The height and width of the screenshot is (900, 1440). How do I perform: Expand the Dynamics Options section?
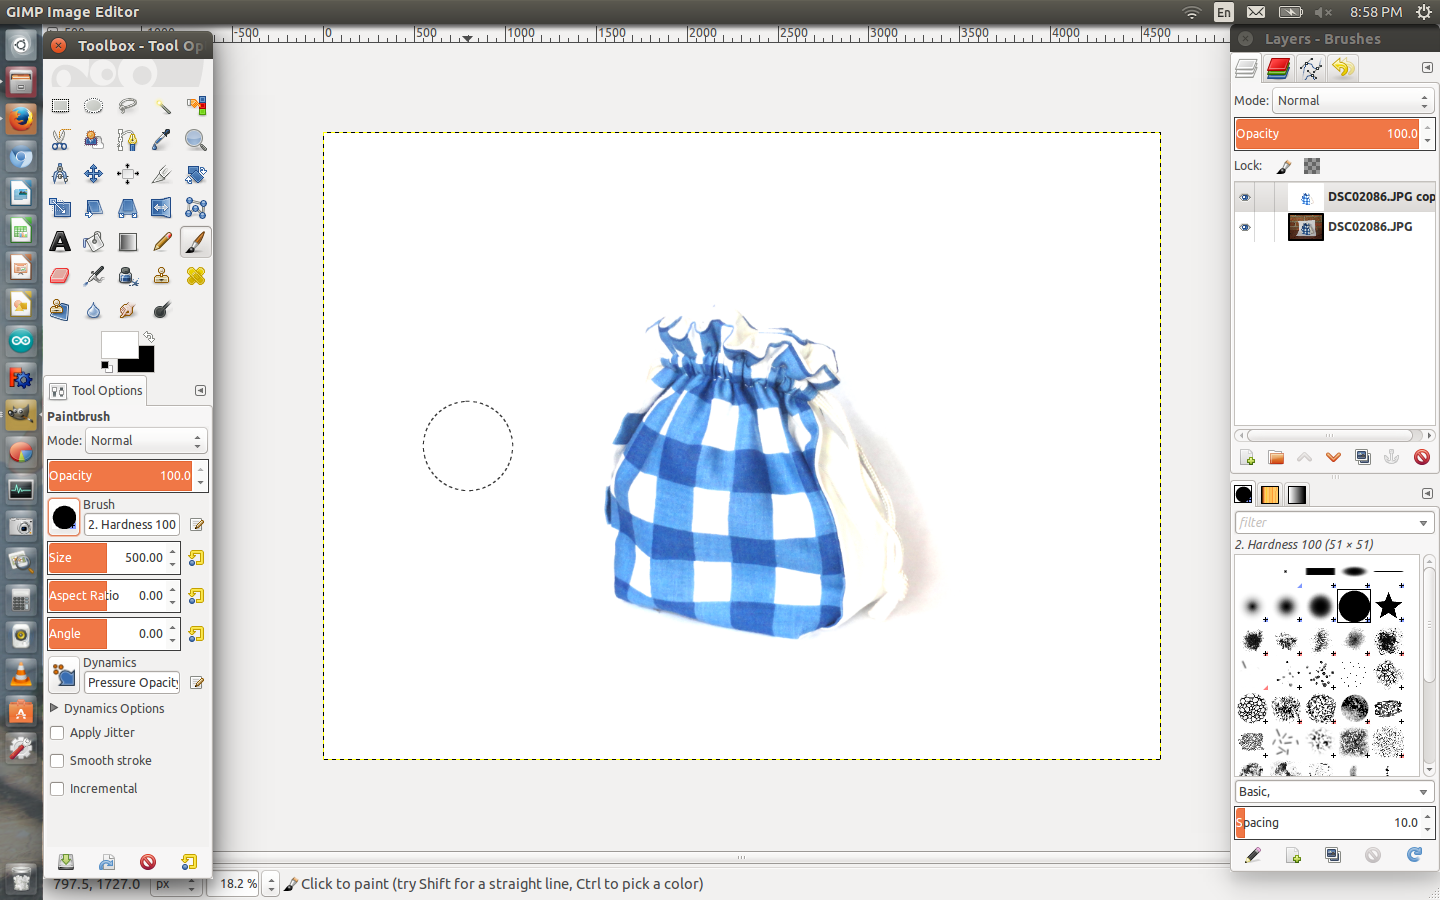point(55,708)
